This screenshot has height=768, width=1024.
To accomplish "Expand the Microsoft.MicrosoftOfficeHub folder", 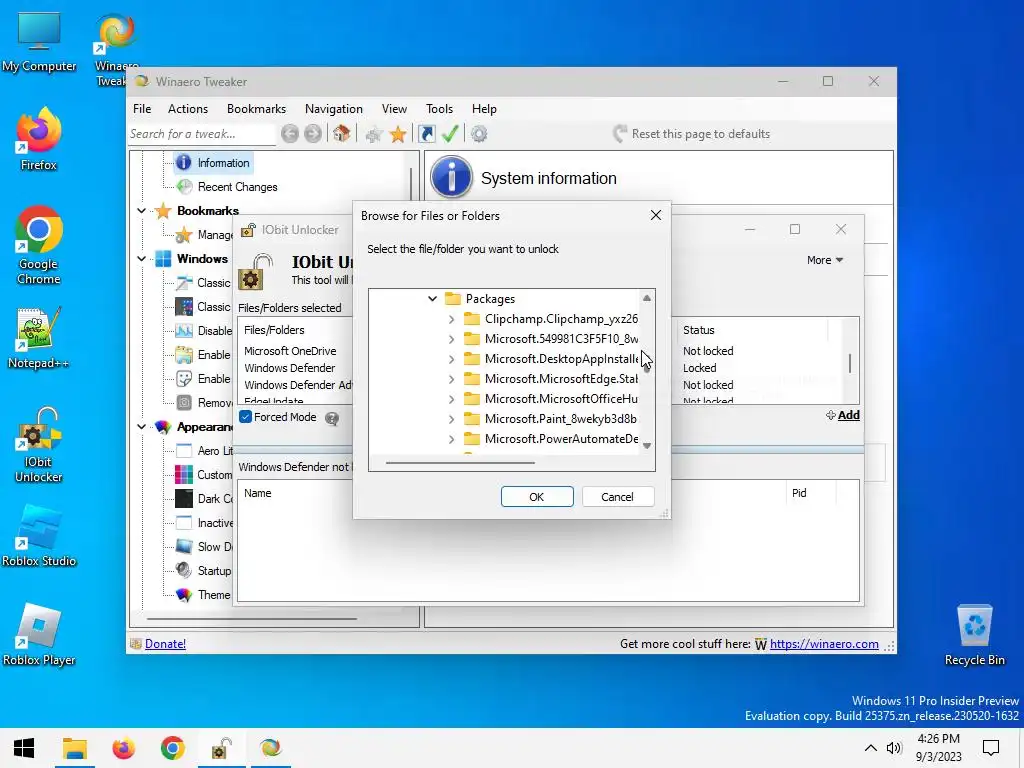I will coord(451,399).
